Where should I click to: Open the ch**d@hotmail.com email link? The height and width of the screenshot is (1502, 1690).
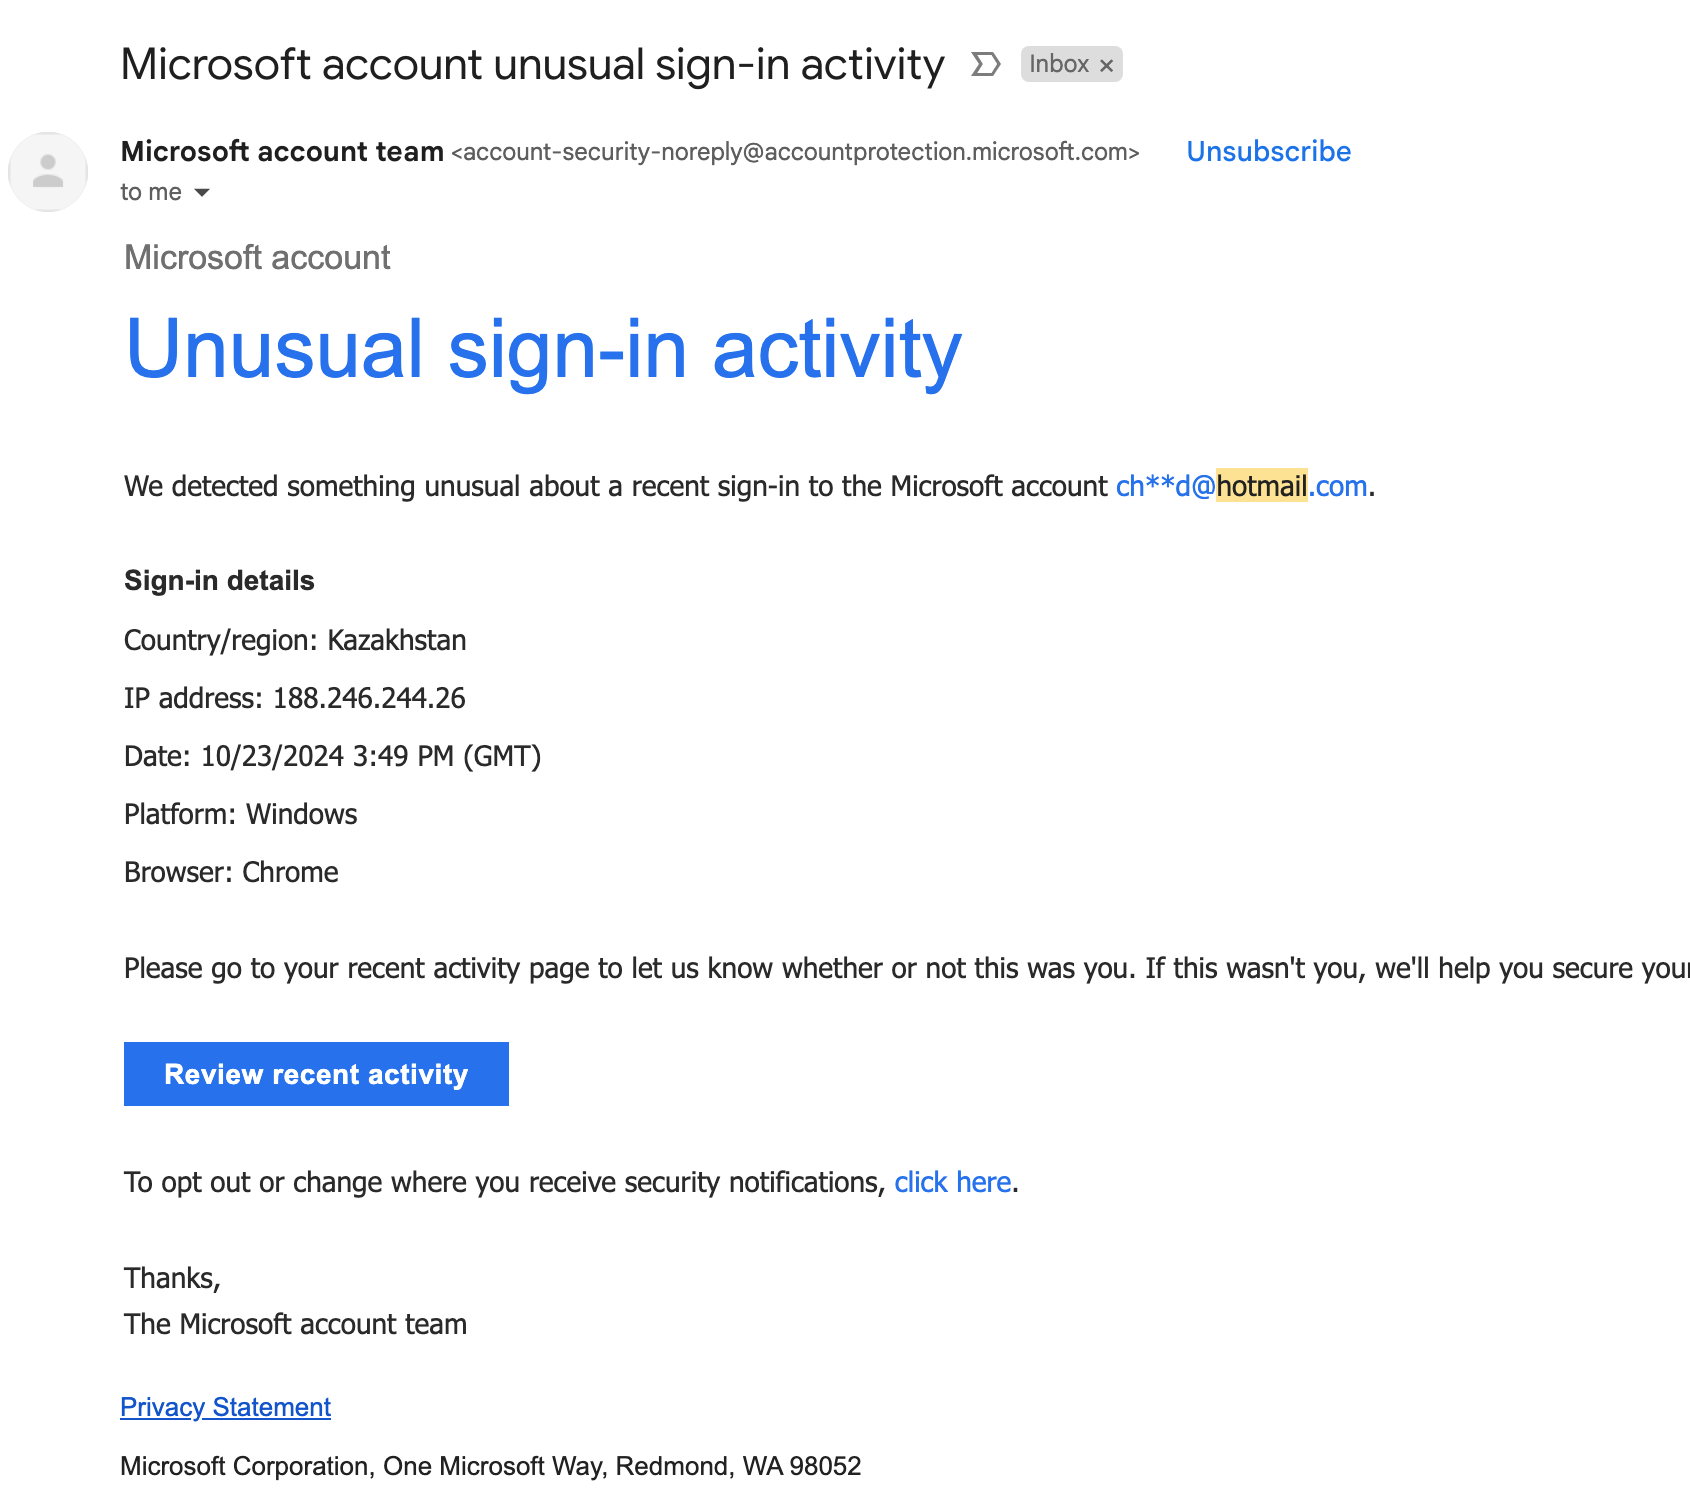(1241, 486)
